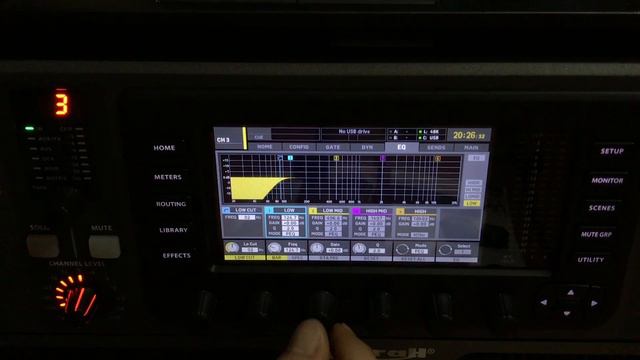
Task: Select the 20:26 clock display
Action: pyautogui.click(x=469, y=136)
